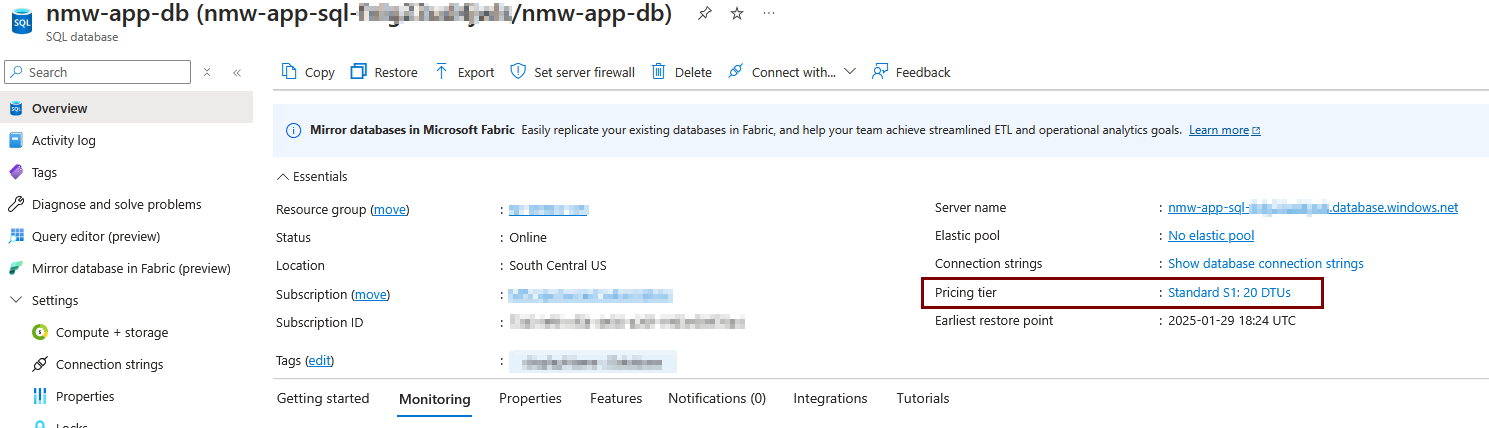Click Export in the toolbar

pos(464,72)
